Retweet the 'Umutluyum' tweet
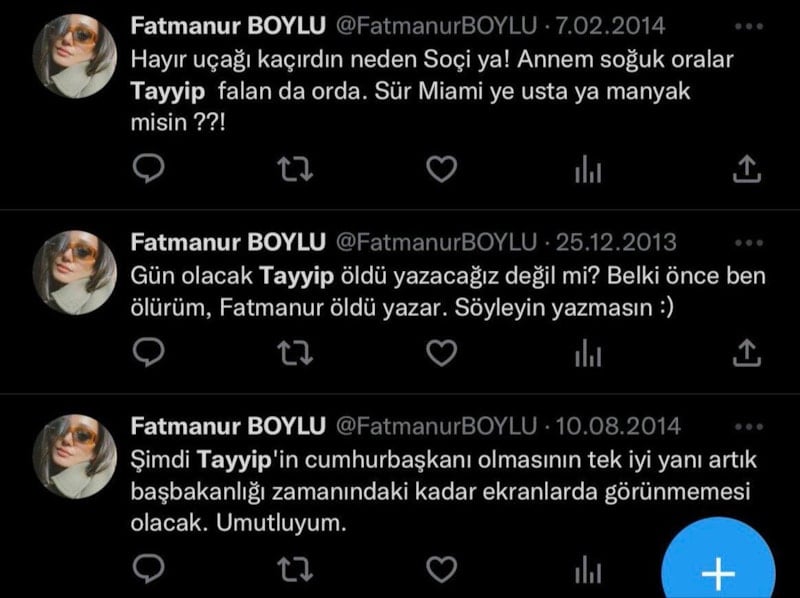 click(x=295, y=569)
